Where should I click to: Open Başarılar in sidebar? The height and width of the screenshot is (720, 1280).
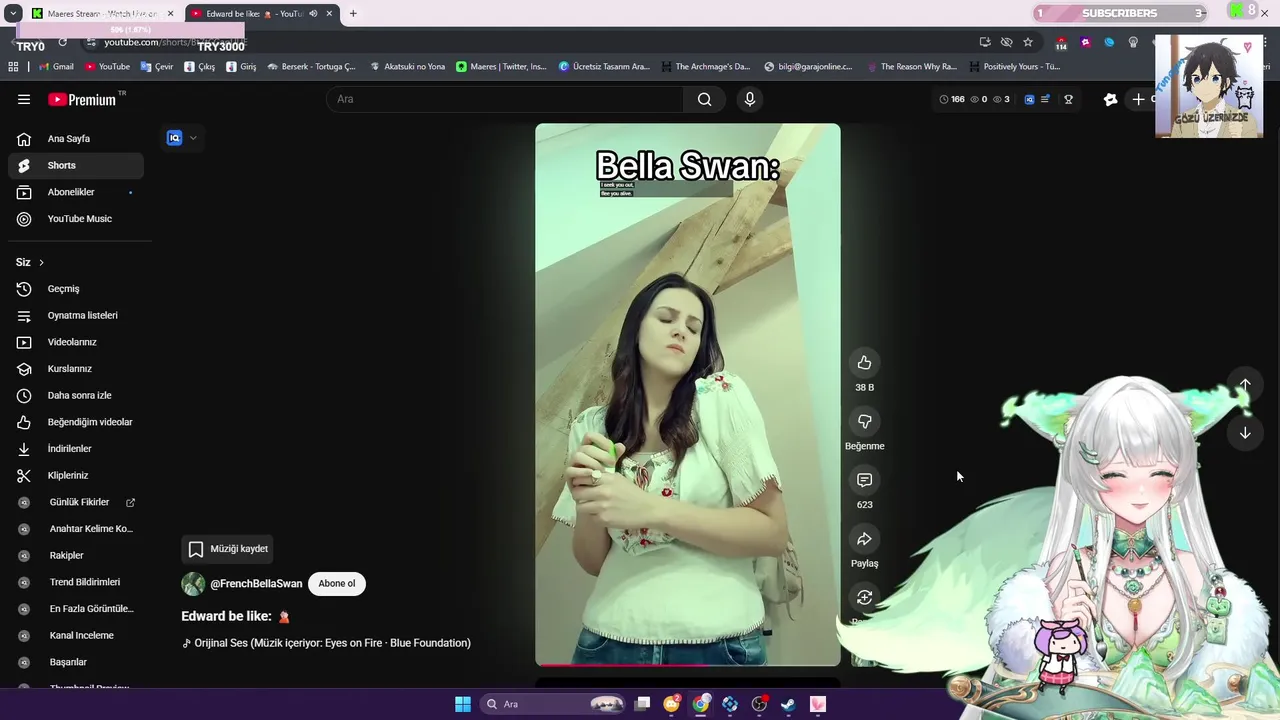coord(76,662)
